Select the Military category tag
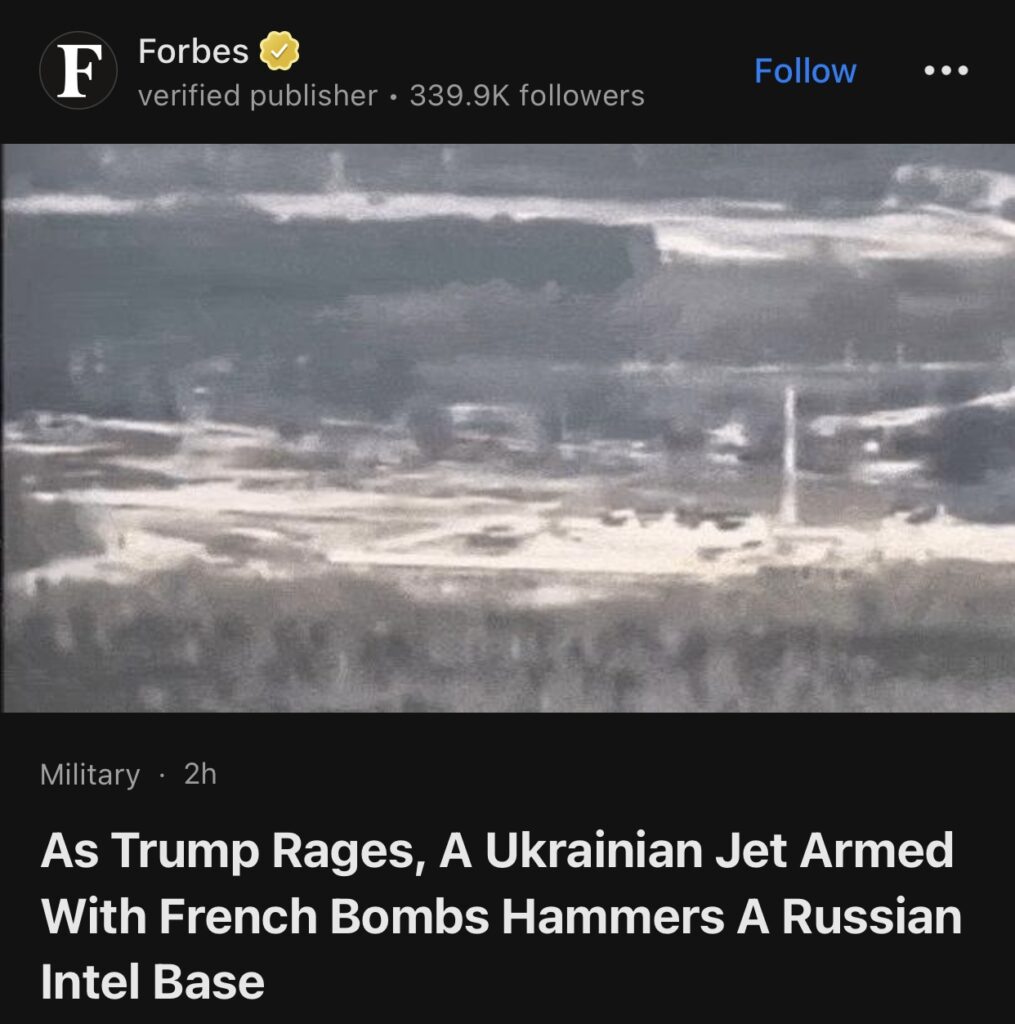1015x1024 pixels. [x=90, y=775]
